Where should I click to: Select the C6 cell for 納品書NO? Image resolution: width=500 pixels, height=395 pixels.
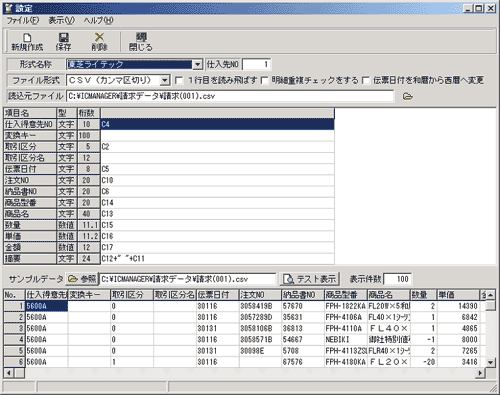point(217,191)
